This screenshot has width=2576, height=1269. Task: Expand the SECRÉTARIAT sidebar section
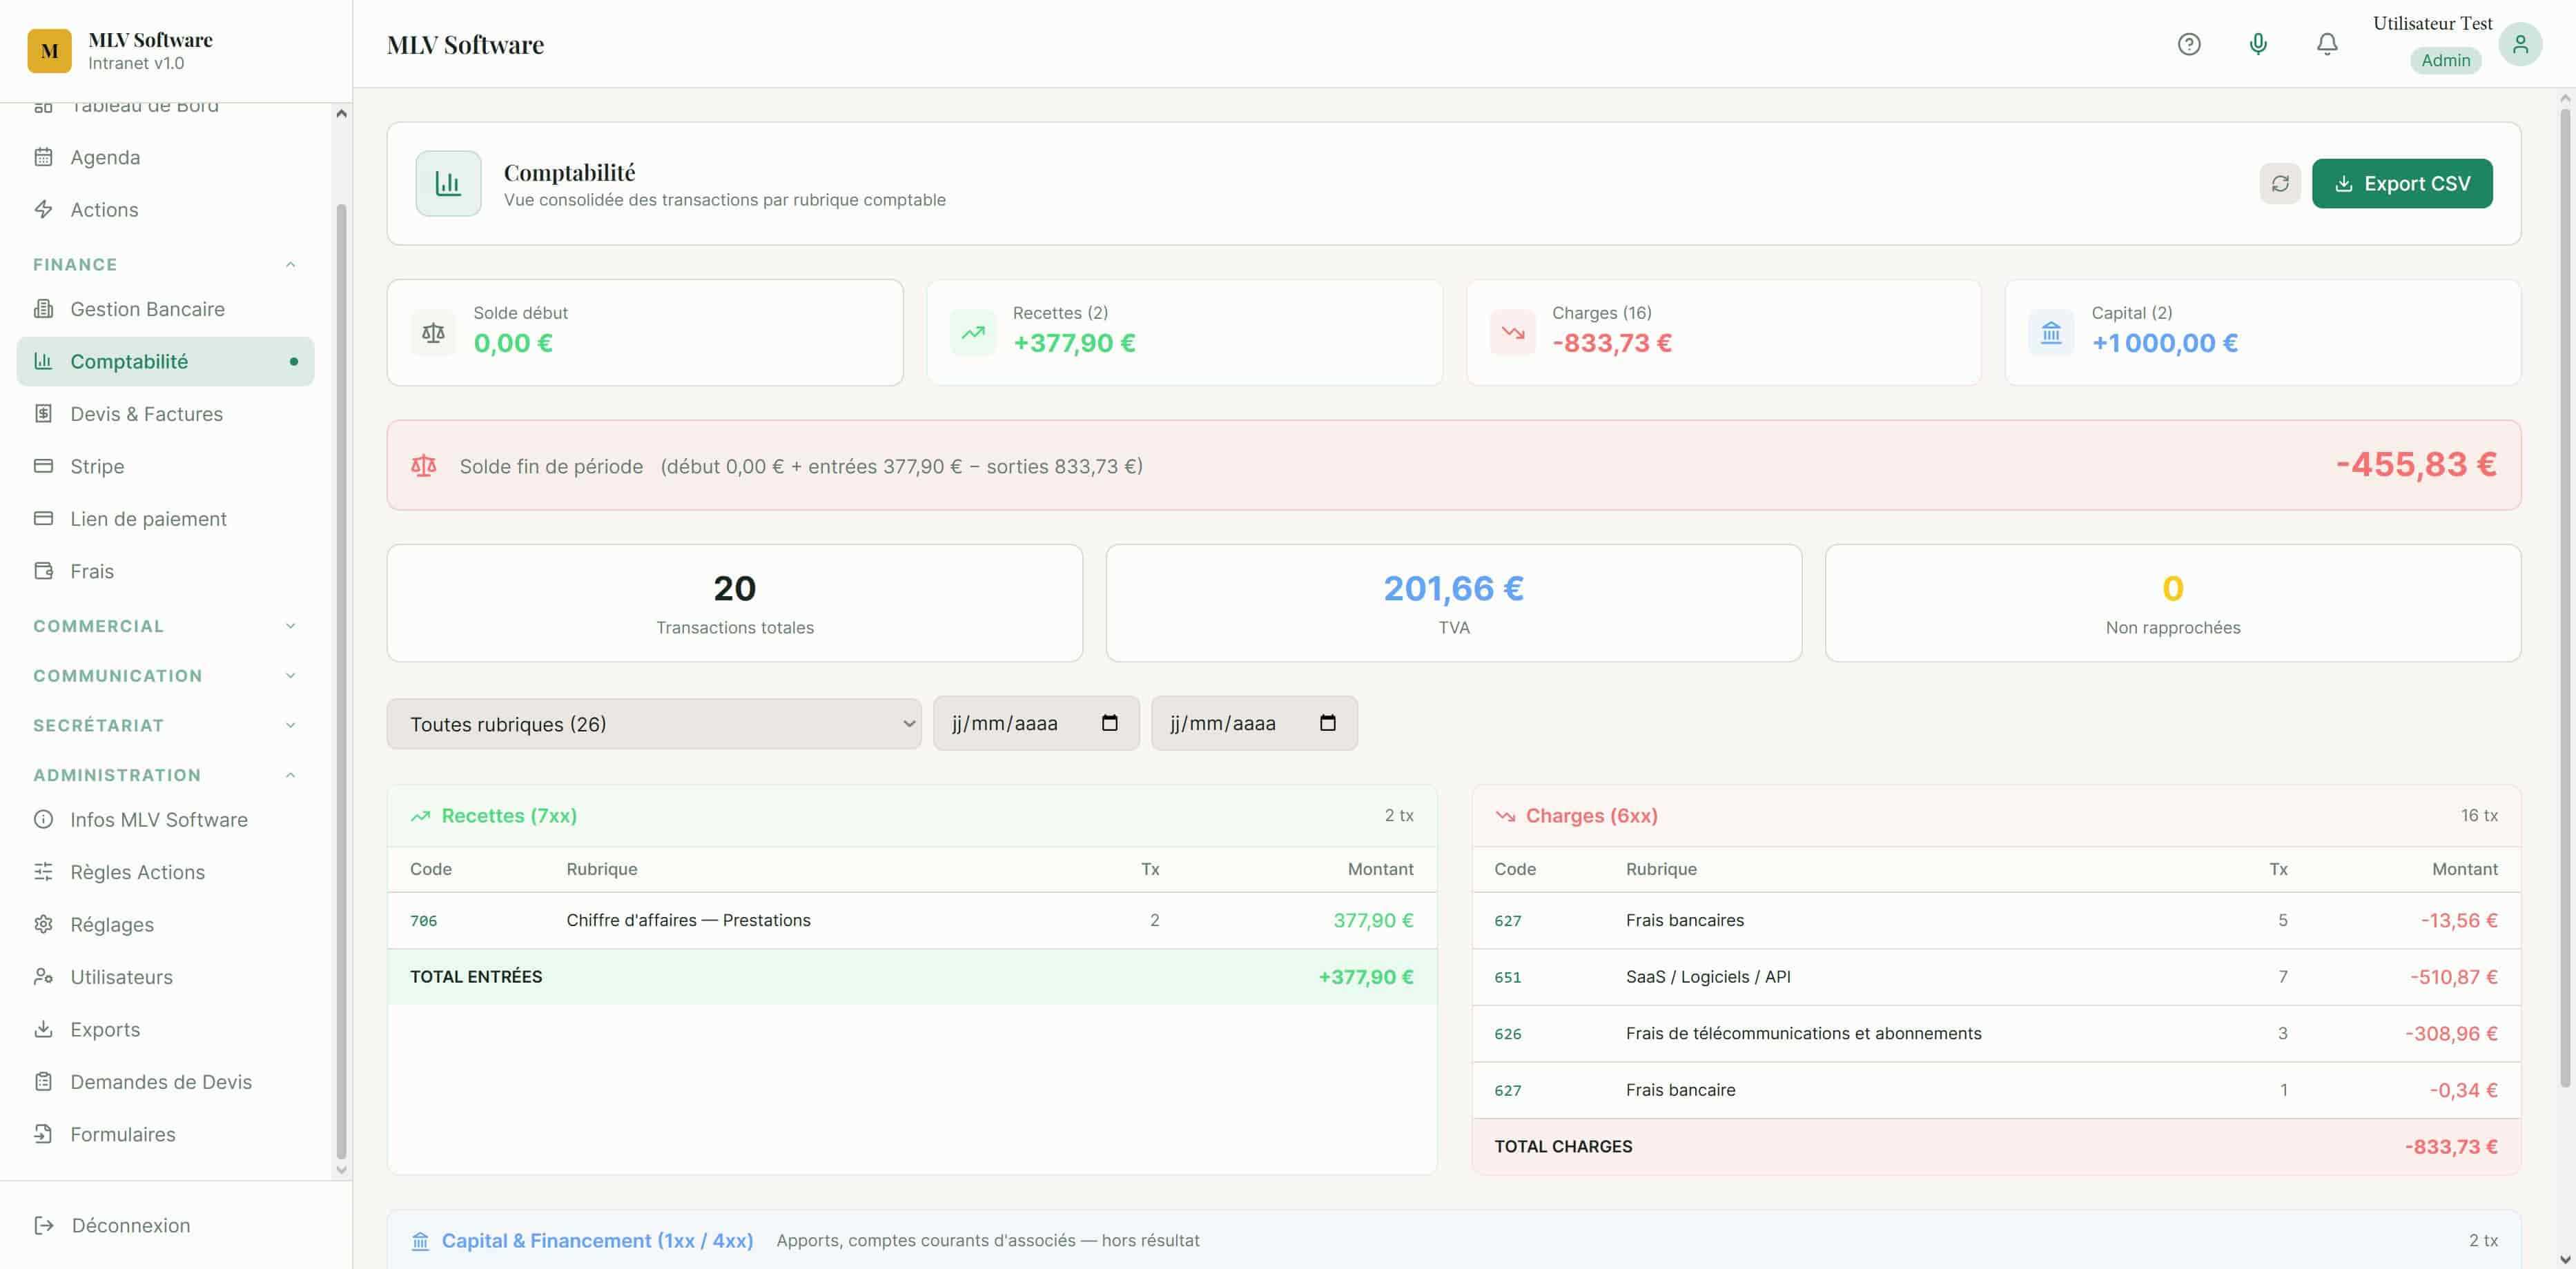(165, 725)
